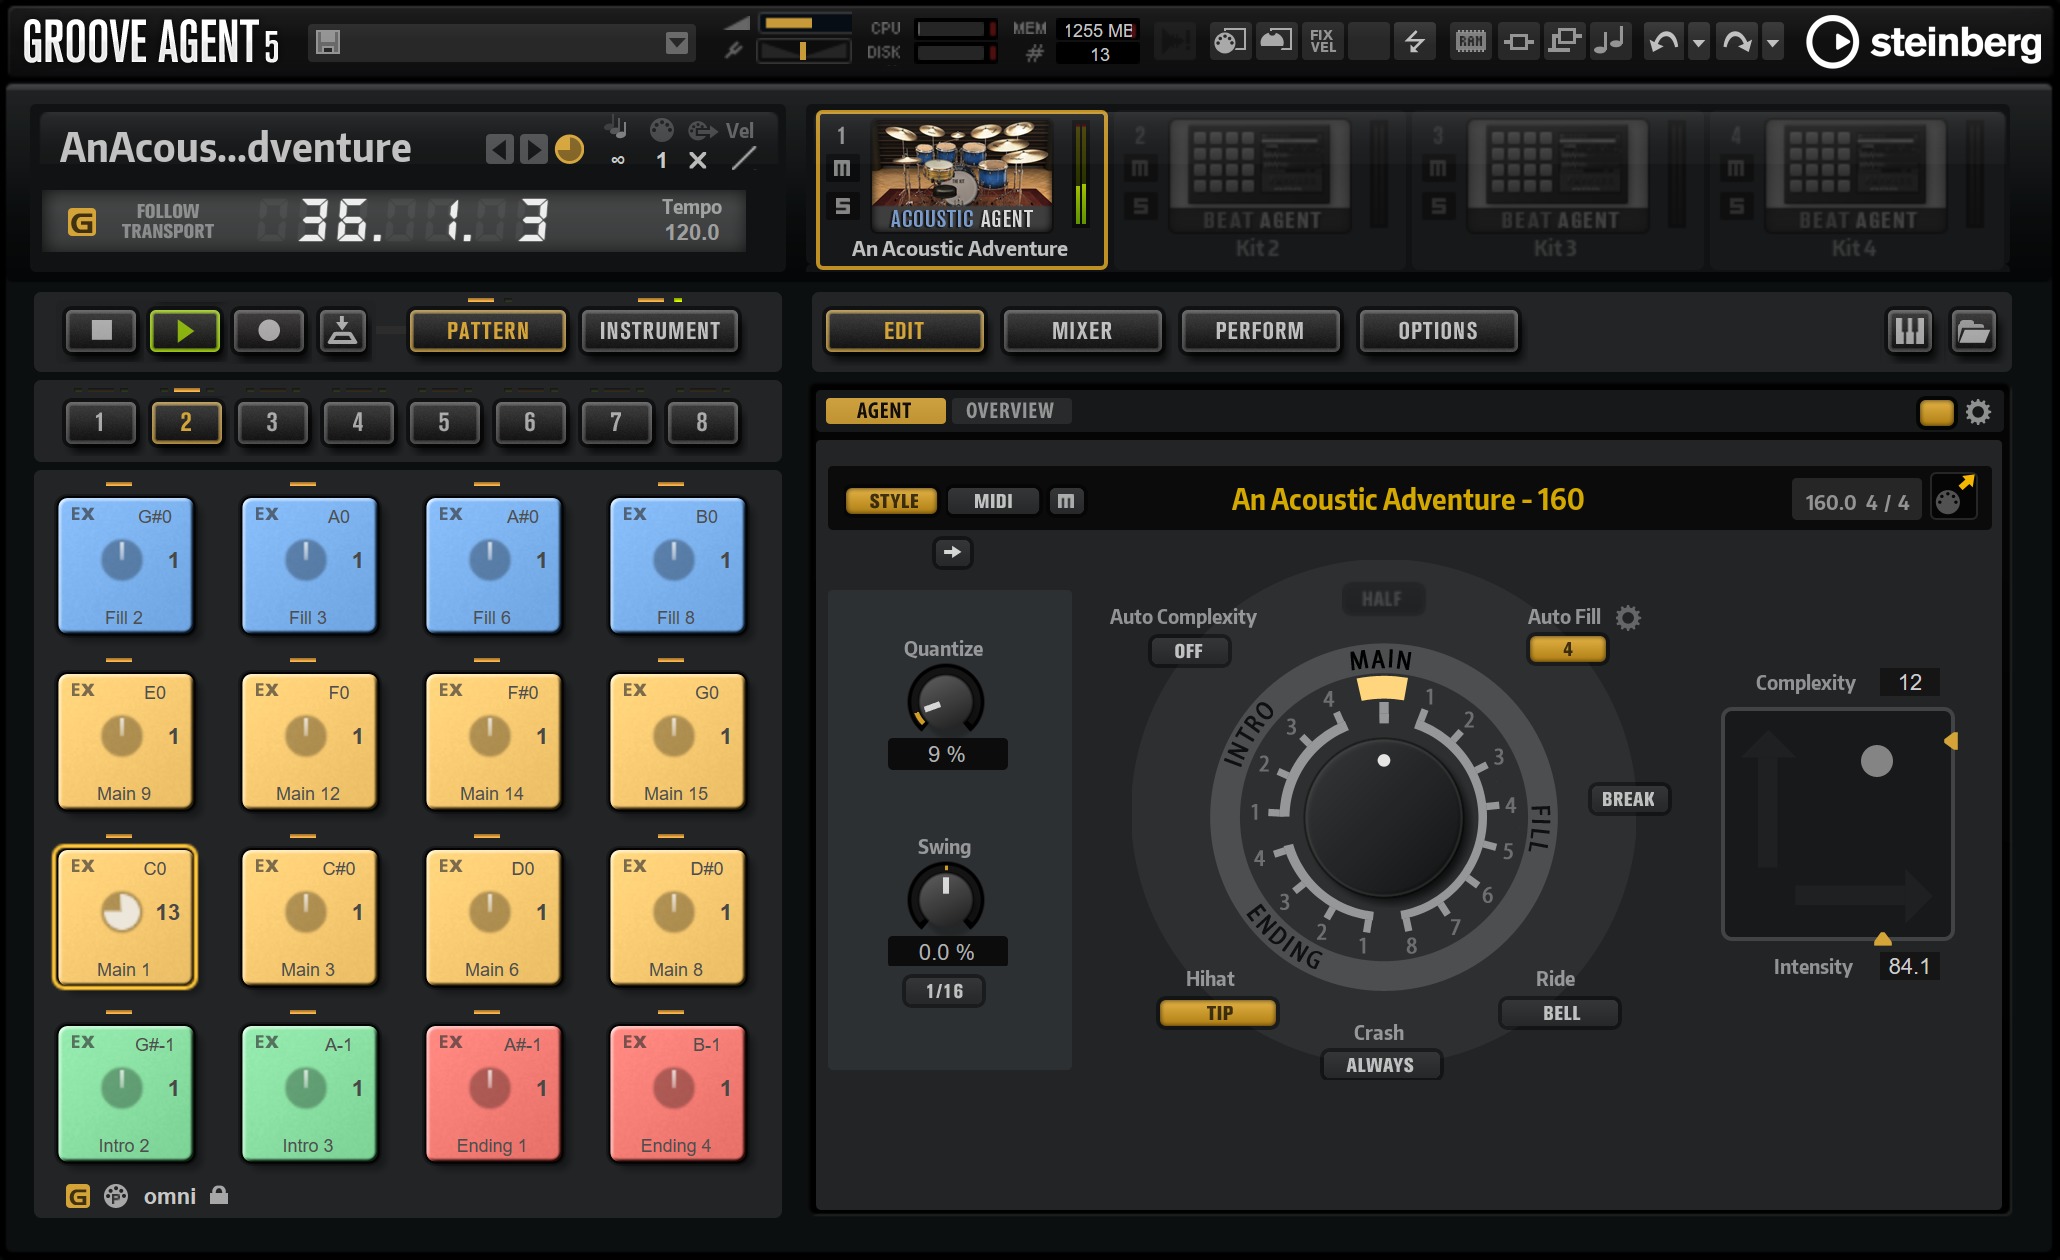Click the single-box toolbar icon left of double-box icon

click(1519, 42)
